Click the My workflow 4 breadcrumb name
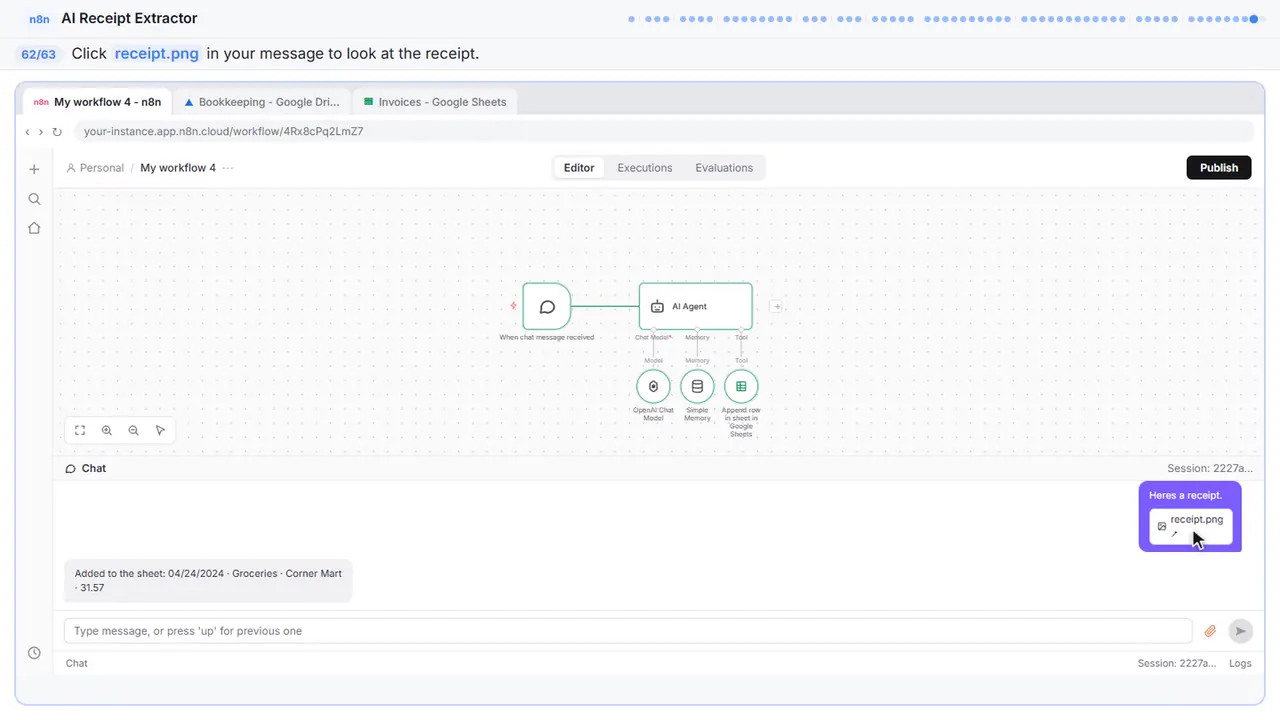This screenshot has width=1280, height=720. point(178,168)
